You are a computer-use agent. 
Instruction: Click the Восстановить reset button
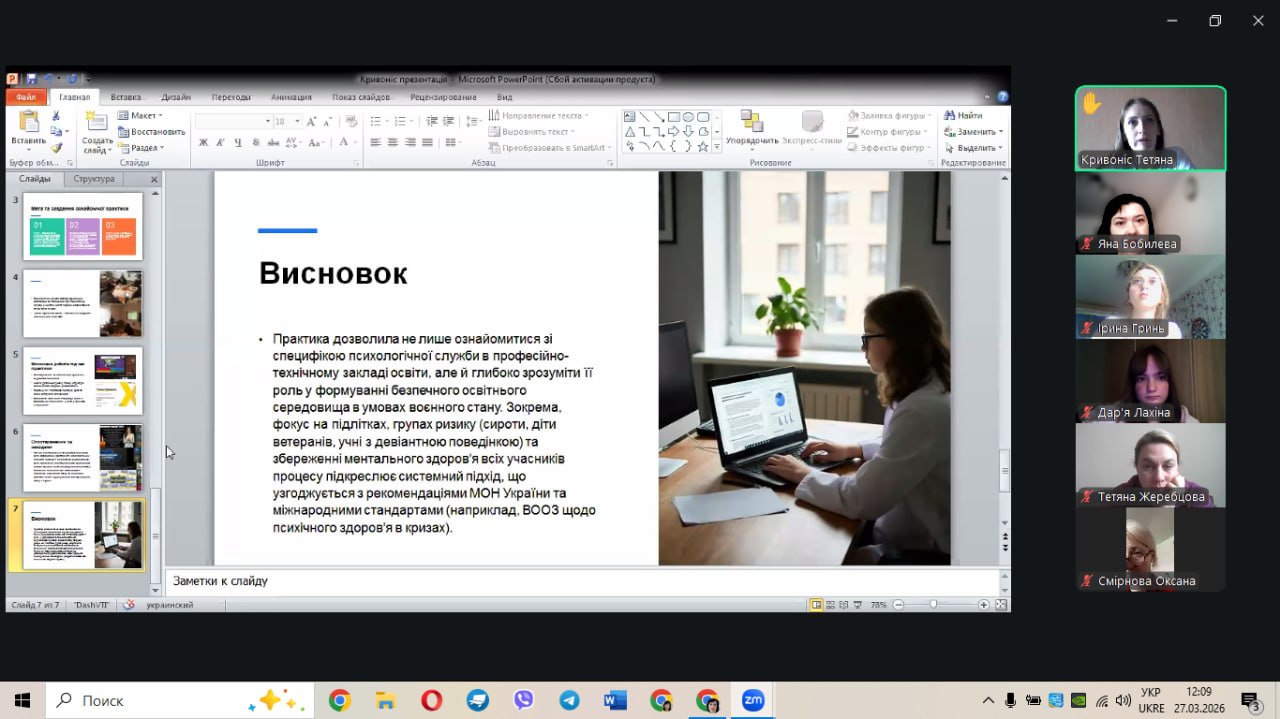click(x=152, y=132)
